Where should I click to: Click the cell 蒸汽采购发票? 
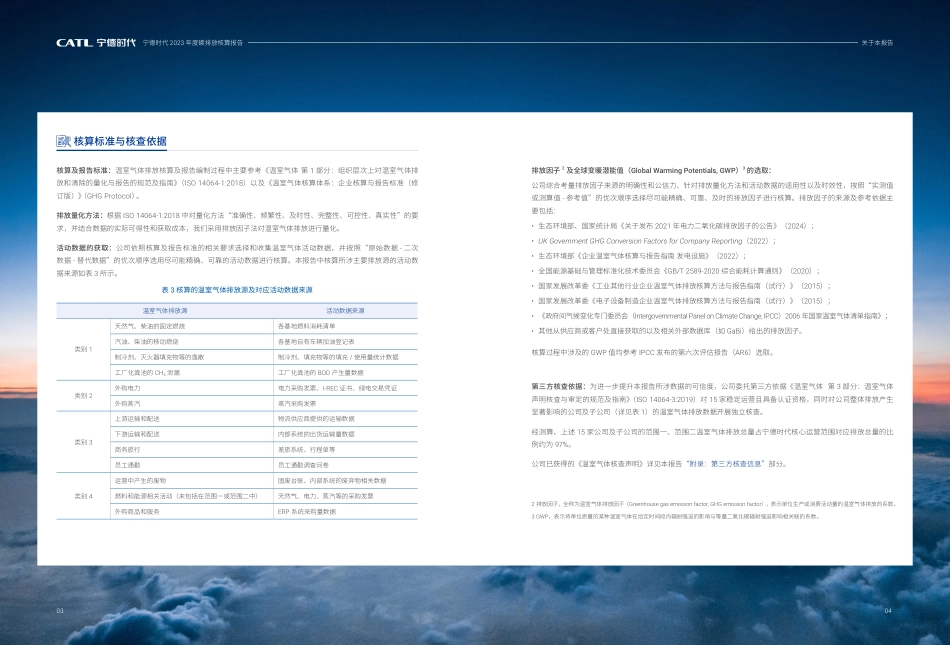[297, 404]
